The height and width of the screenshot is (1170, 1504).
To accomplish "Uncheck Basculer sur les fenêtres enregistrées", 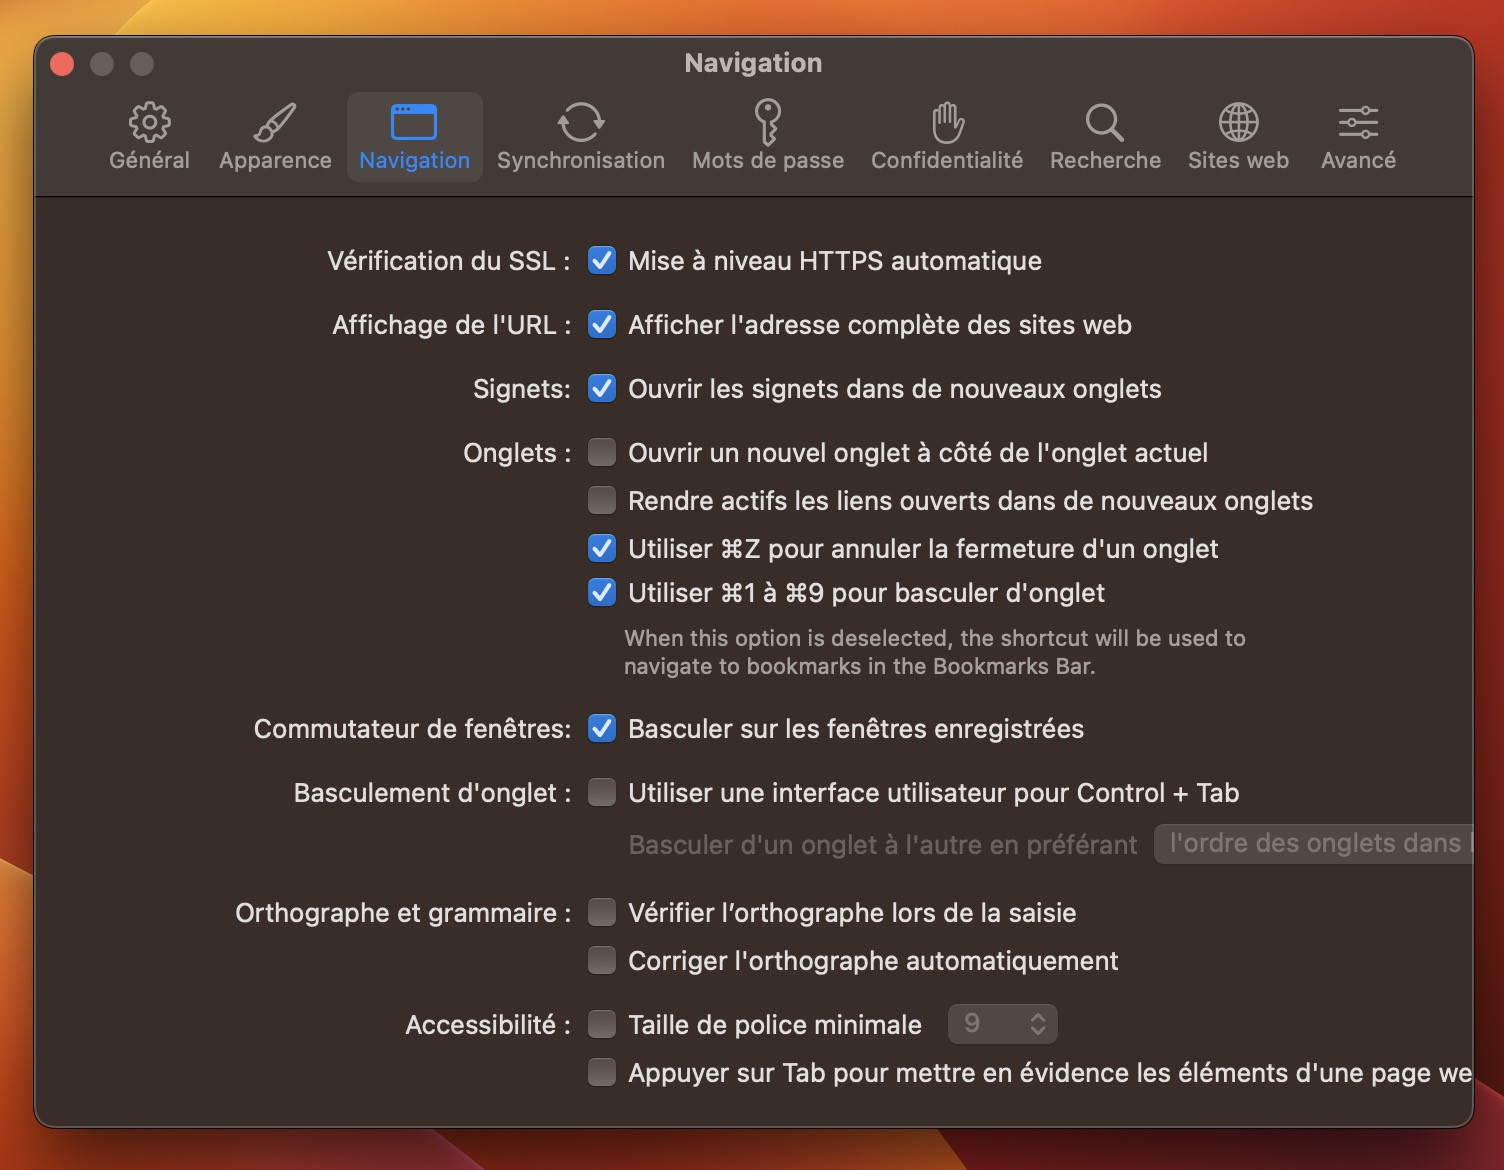I will (x=602, y=729).
